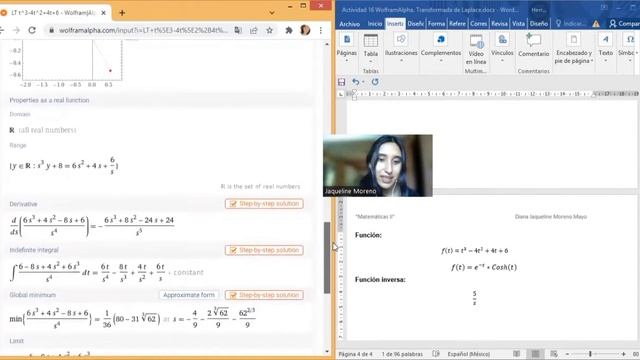Viewport: 640px width, 360px height.
Task: Switch to Read Mode view icon
Action: tap(516, 354)
